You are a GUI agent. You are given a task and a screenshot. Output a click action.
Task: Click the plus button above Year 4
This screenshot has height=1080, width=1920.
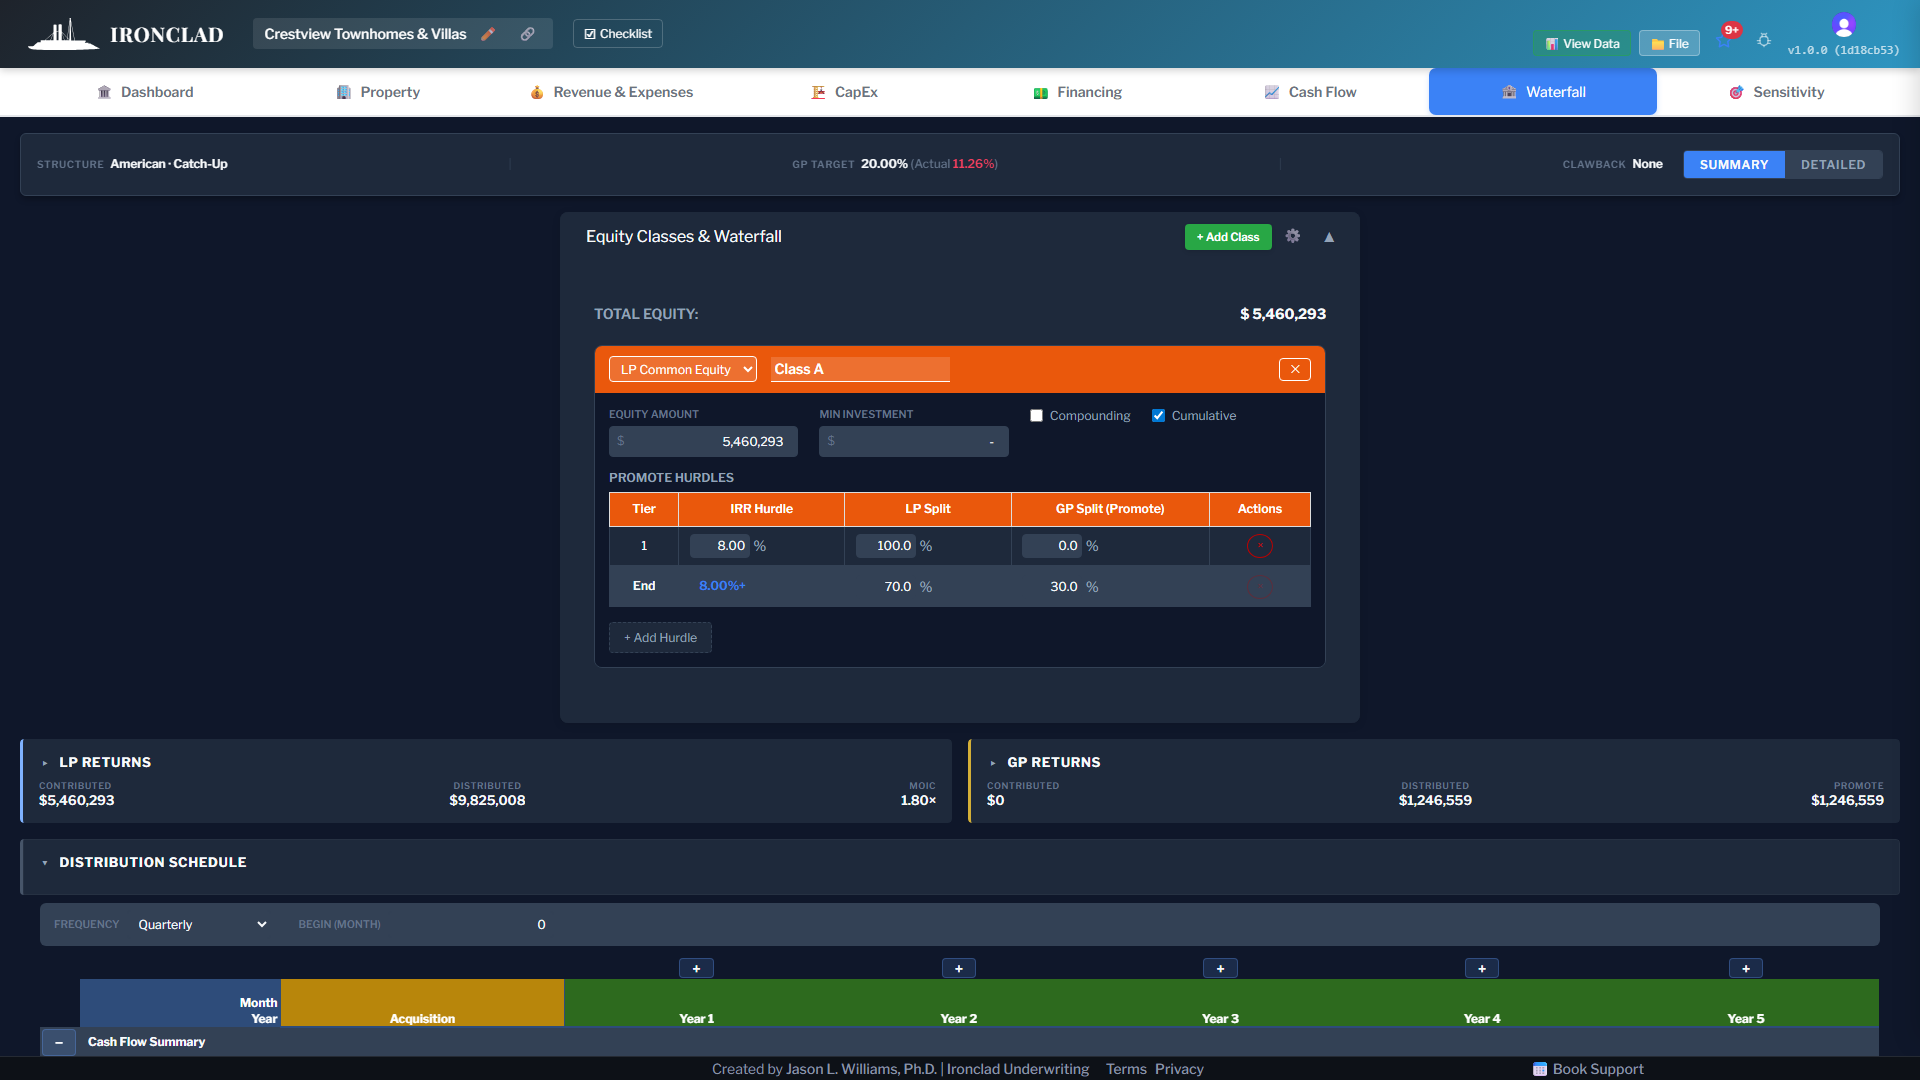[x=1482, y=968]
